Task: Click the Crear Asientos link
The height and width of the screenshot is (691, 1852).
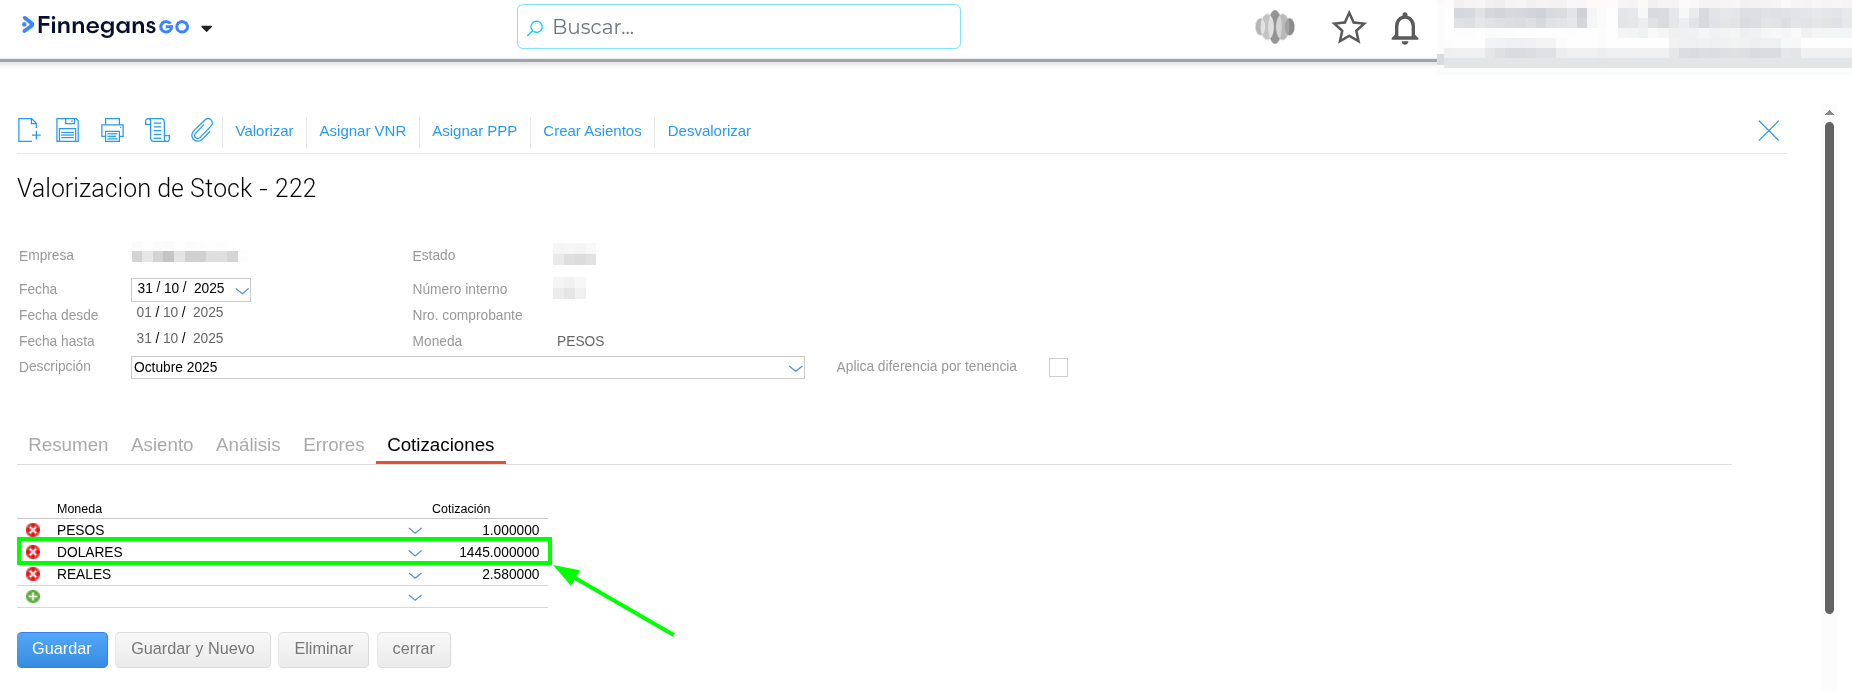Action: pyautogui.click(x=592, y=131)
